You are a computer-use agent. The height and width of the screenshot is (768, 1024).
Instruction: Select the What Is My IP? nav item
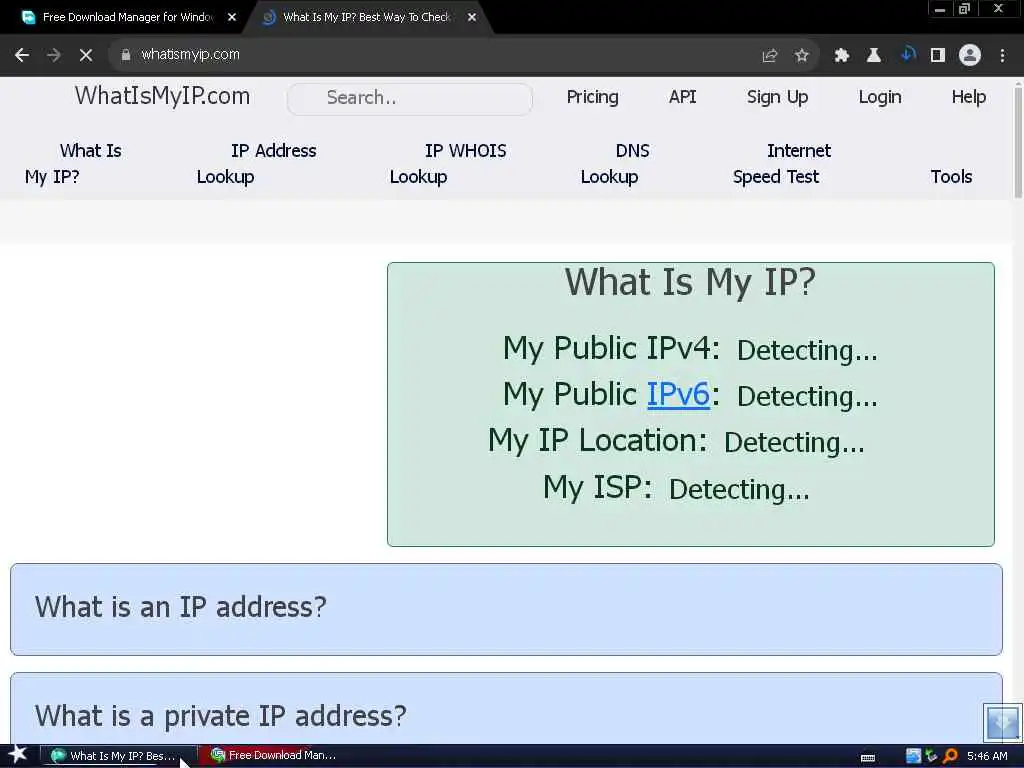pos(73,164)
